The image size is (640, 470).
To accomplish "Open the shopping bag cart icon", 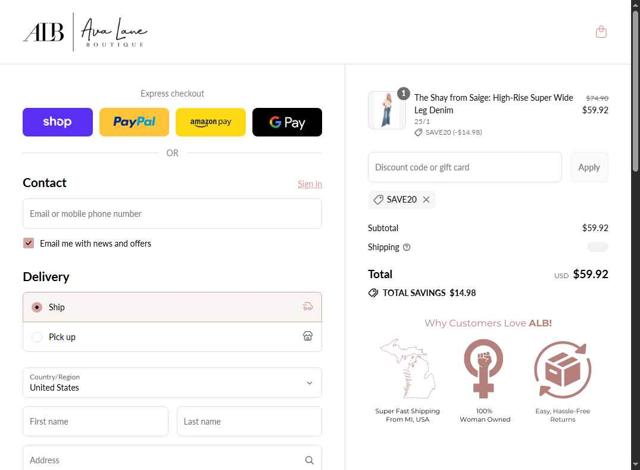I will (x=601, y=32).
